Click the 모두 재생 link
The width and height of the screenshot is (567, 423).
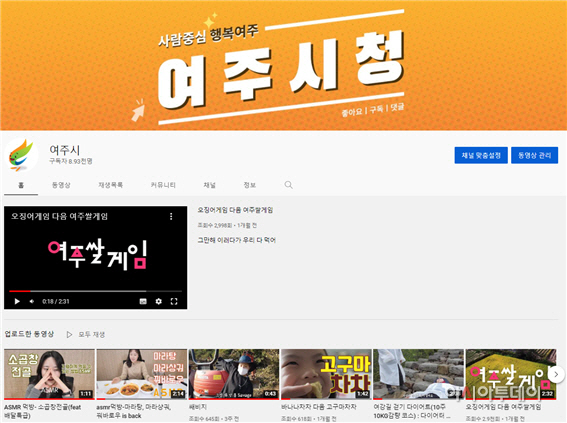pyautogui.click(x=91, y=334)
